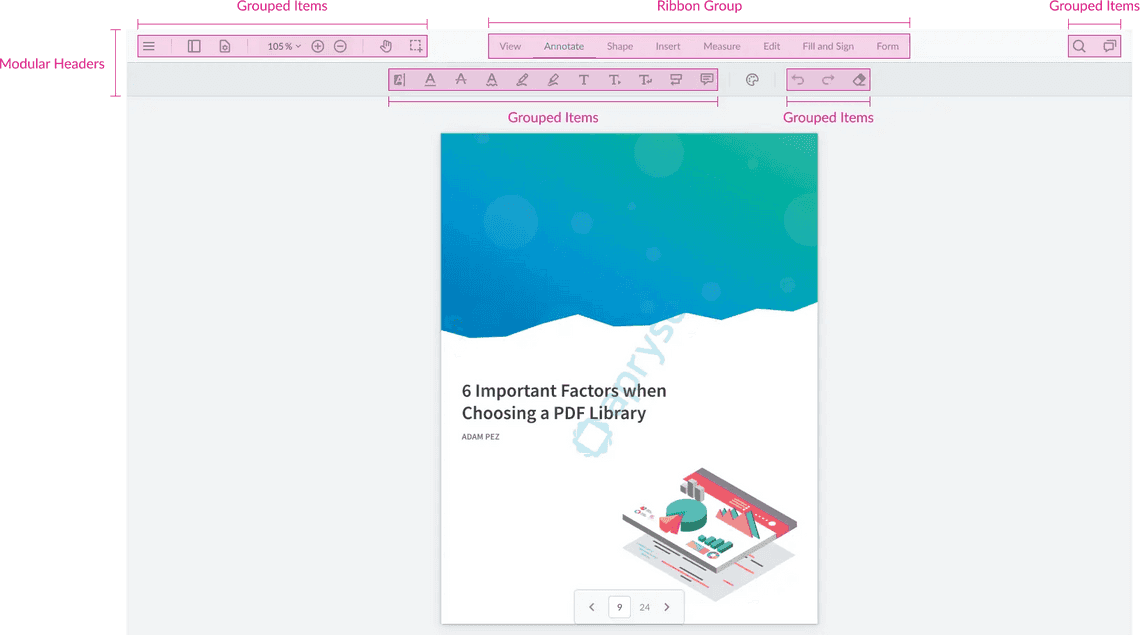
Task: Toggle the comments notes panel
Action: [x=1109, y=46]
